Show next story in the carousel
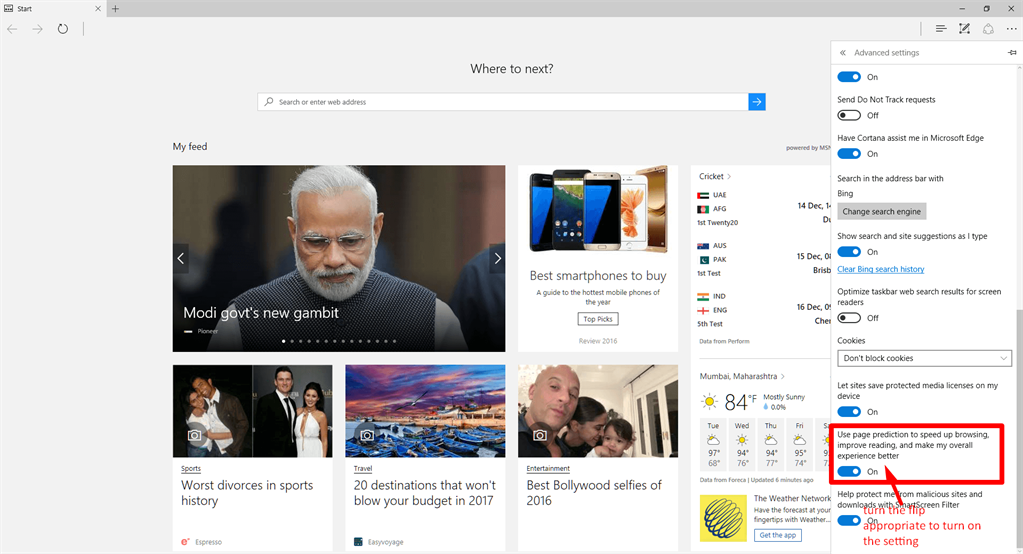 [497, 258]
